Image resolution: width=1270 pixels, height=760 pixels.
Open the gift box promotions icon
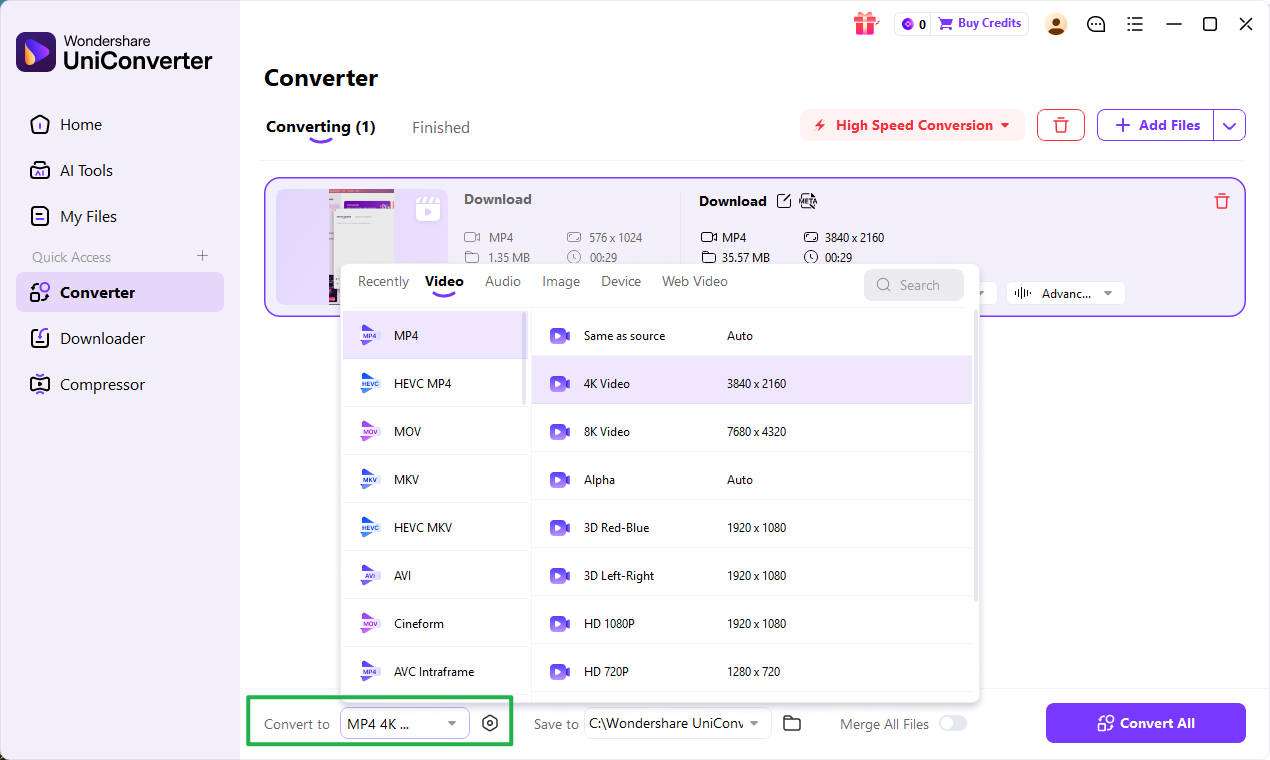click(x=865, y=23)
